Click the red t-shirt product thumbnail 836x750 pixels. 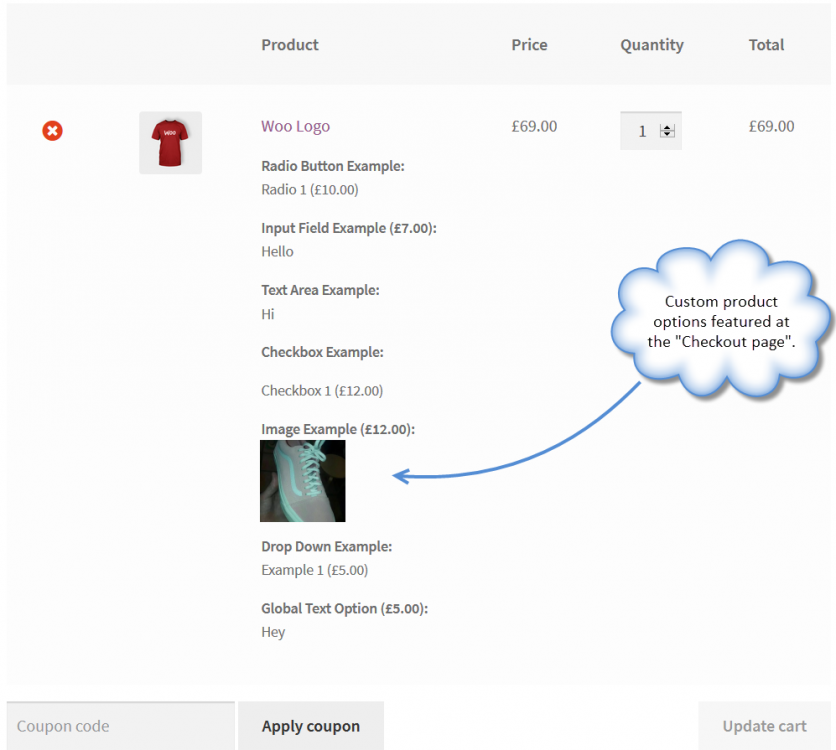170,142
